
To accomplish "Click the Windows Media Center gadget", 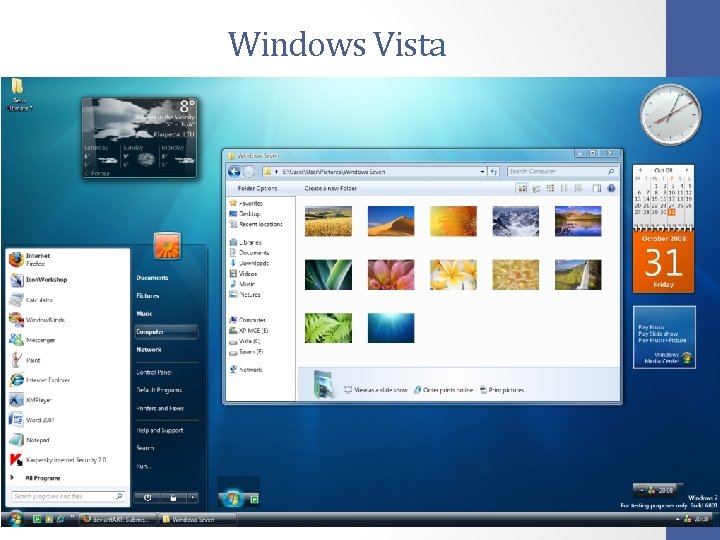I will point(664,338).
